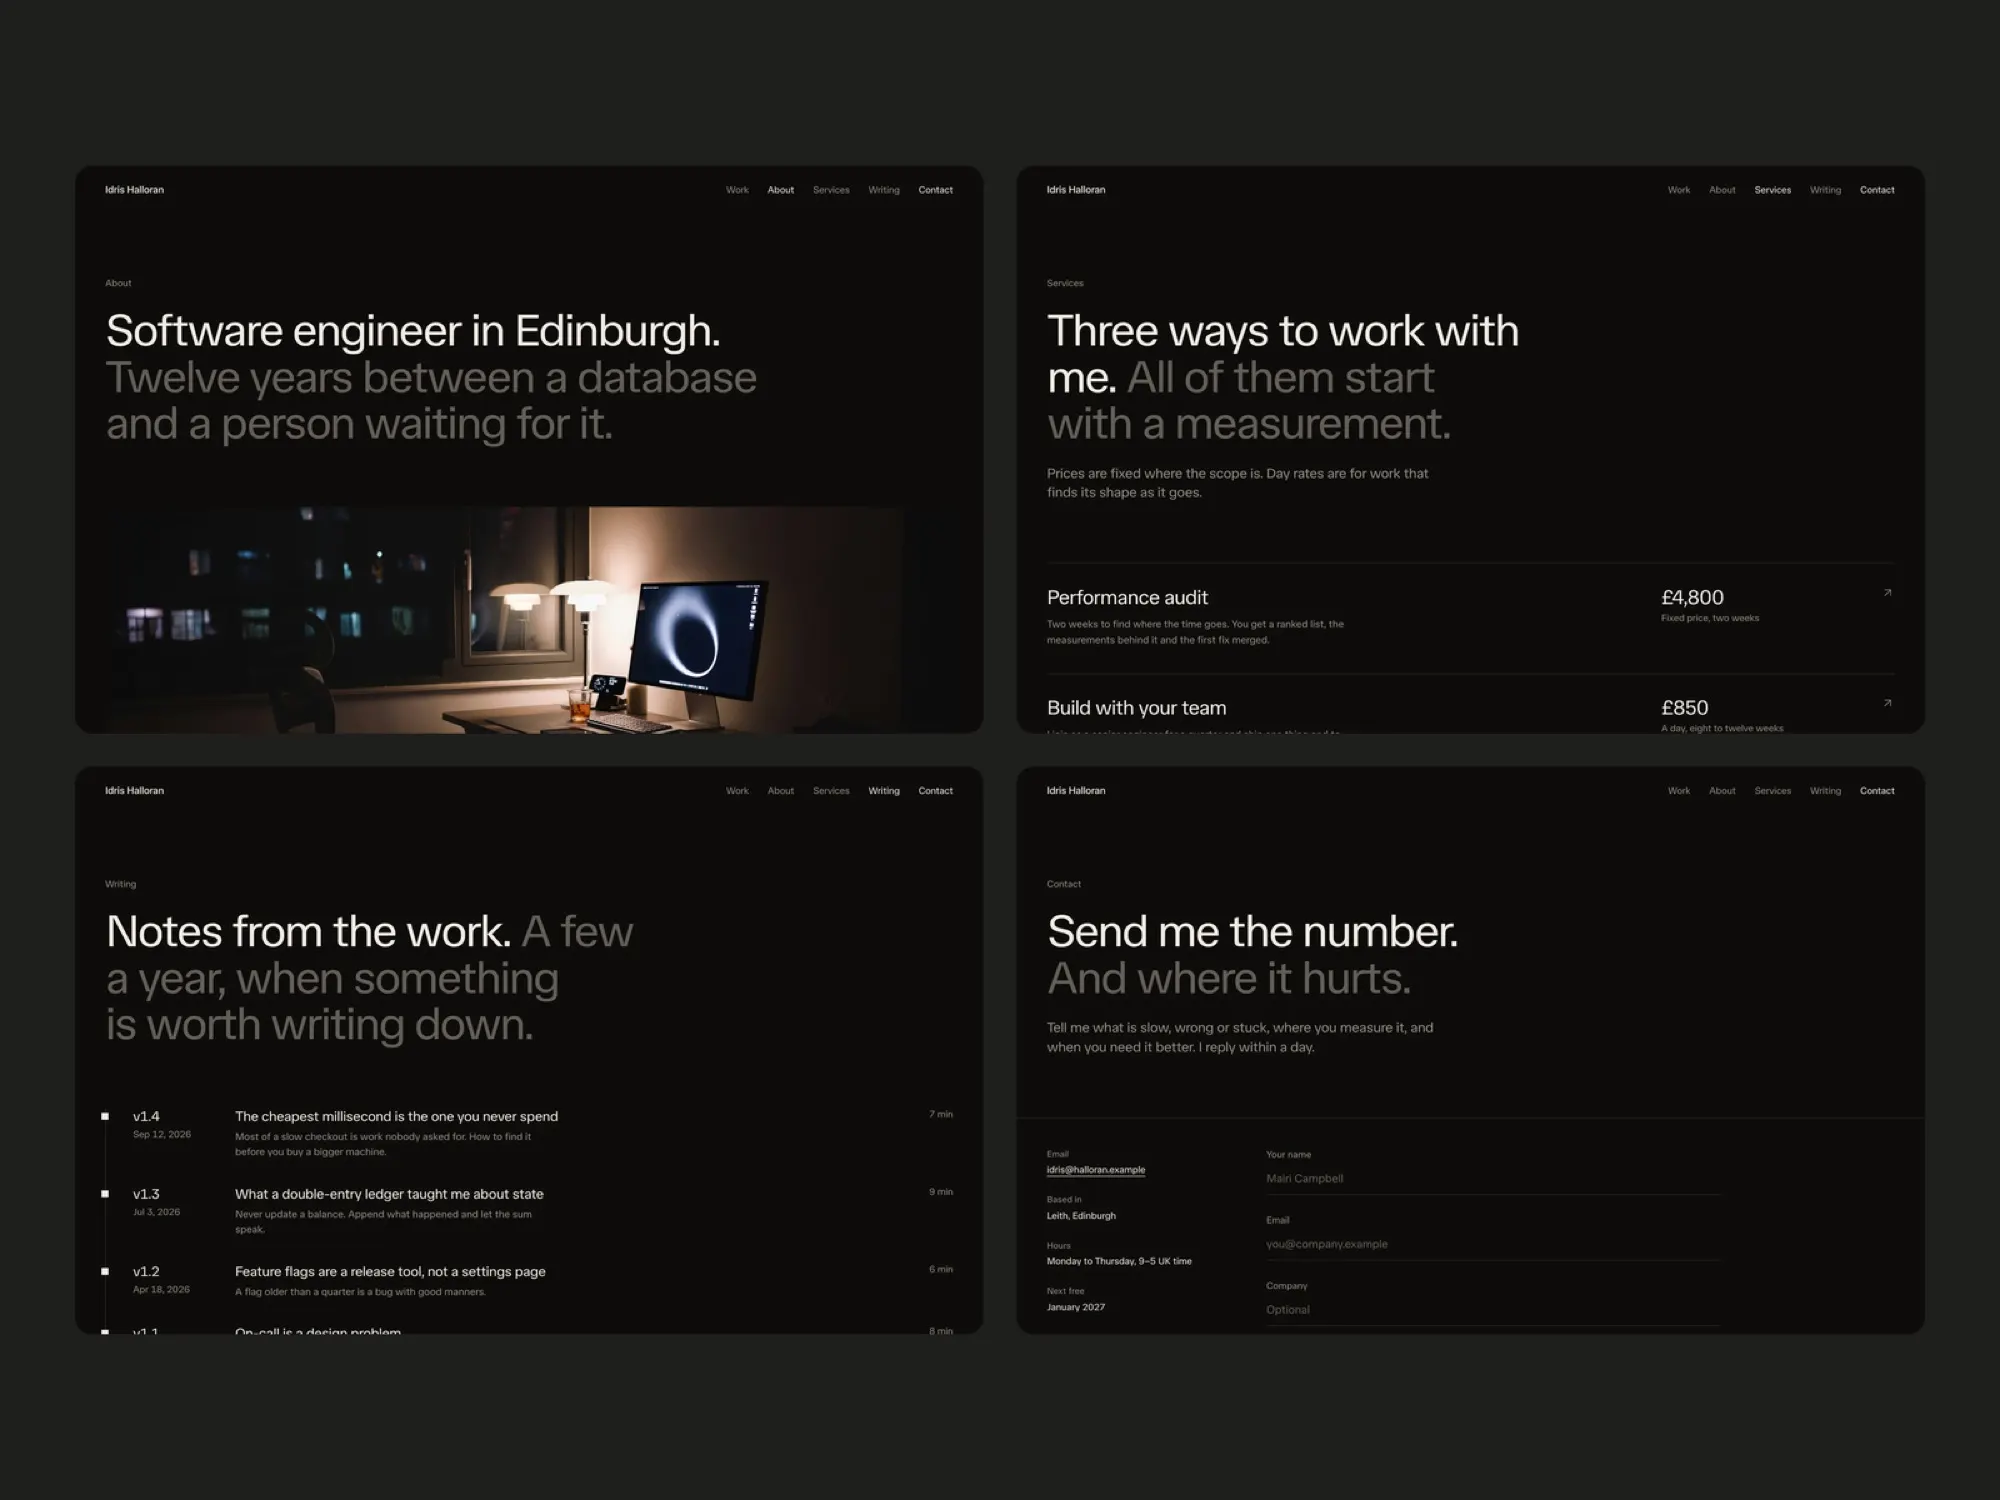2000x1500 pixels.
Task: Open Work in the Services page navigation
Action: tap(1679, 190)
